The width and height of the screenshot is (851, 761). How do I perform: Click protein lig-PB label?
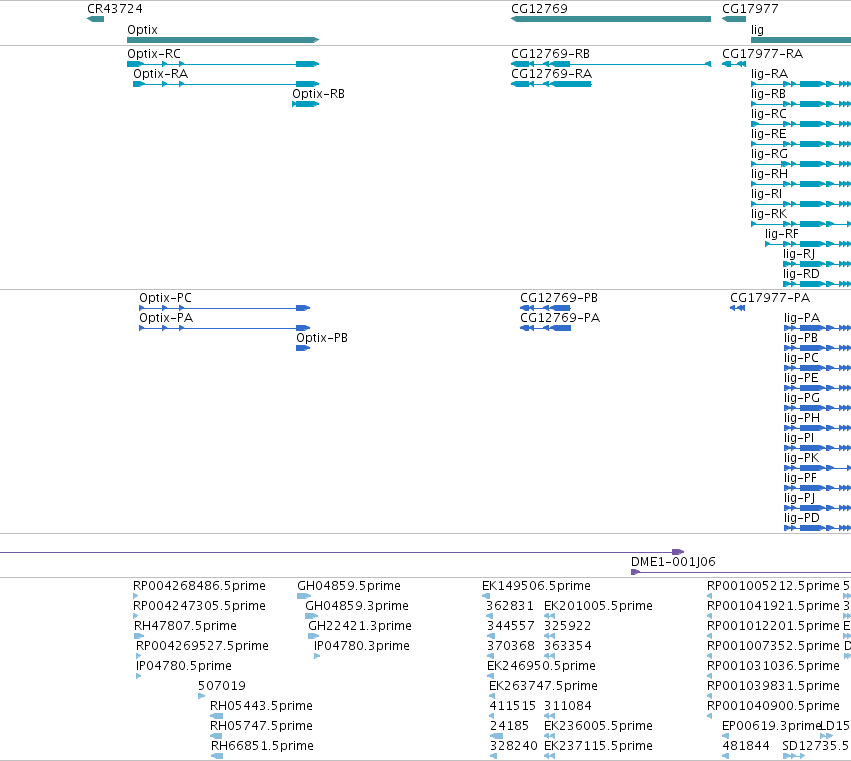tap(801, 338)
